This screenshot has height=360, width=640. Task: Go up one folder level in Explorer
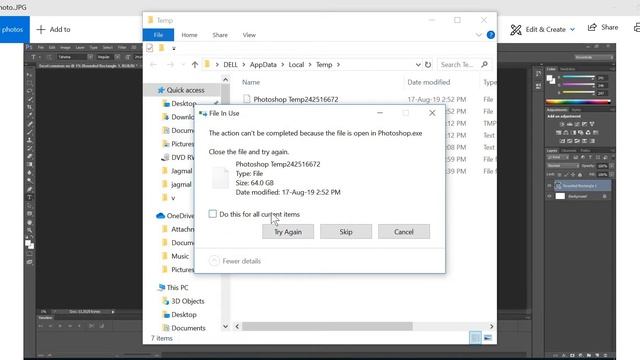(x=195, y=64)
